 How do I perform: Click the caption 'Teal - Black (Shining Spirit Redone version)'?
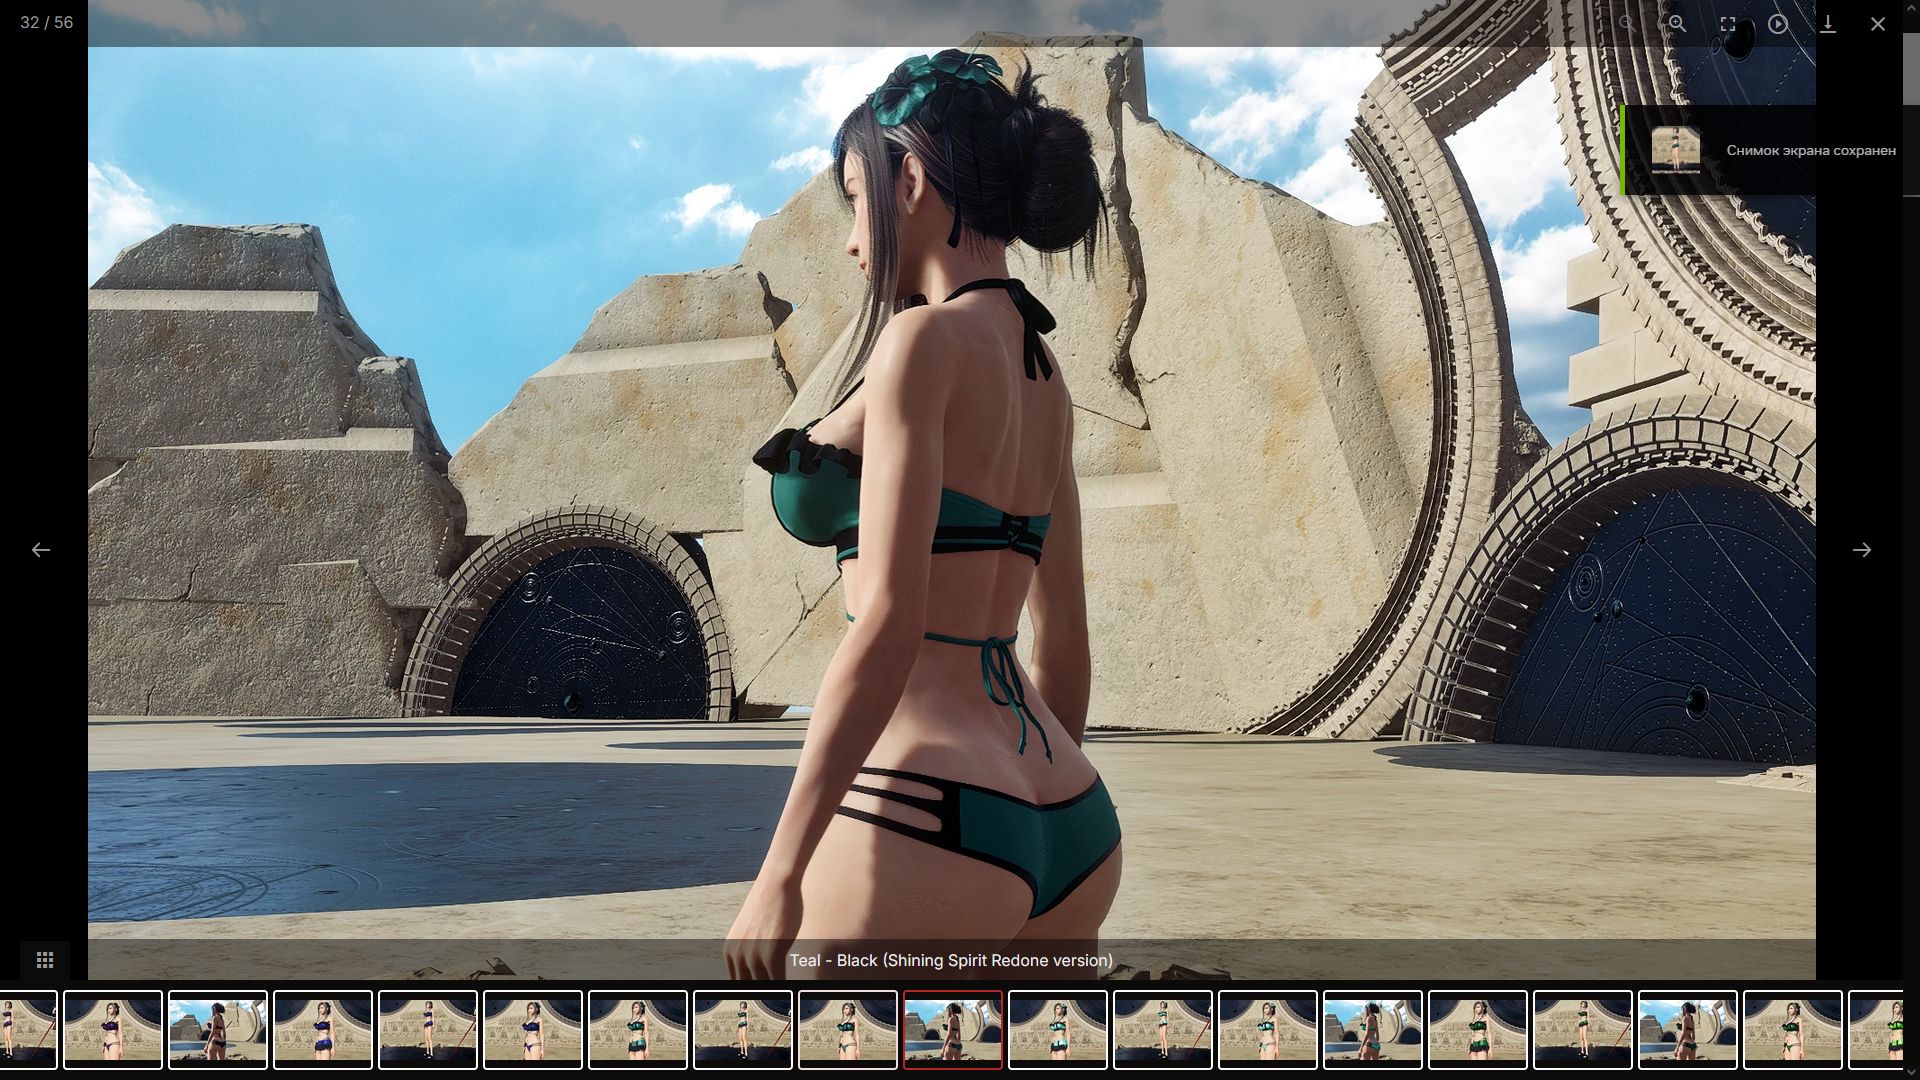click(x=951, y=960)
